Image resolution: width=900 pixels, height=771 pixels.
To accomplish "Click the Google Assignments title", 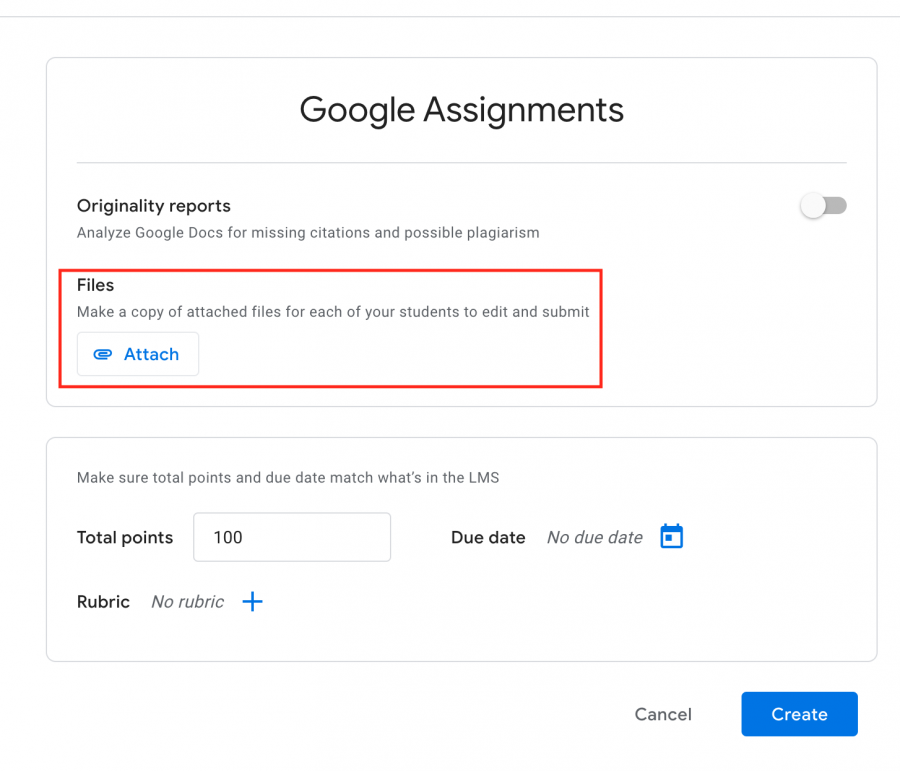I will (461, 110).
